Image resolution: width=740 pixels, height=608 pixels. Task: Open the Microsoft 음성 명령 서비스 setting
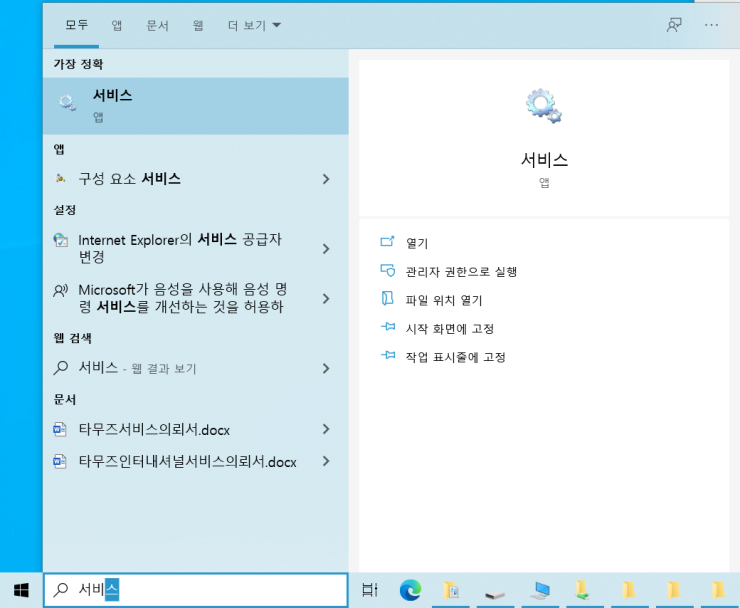195,298
